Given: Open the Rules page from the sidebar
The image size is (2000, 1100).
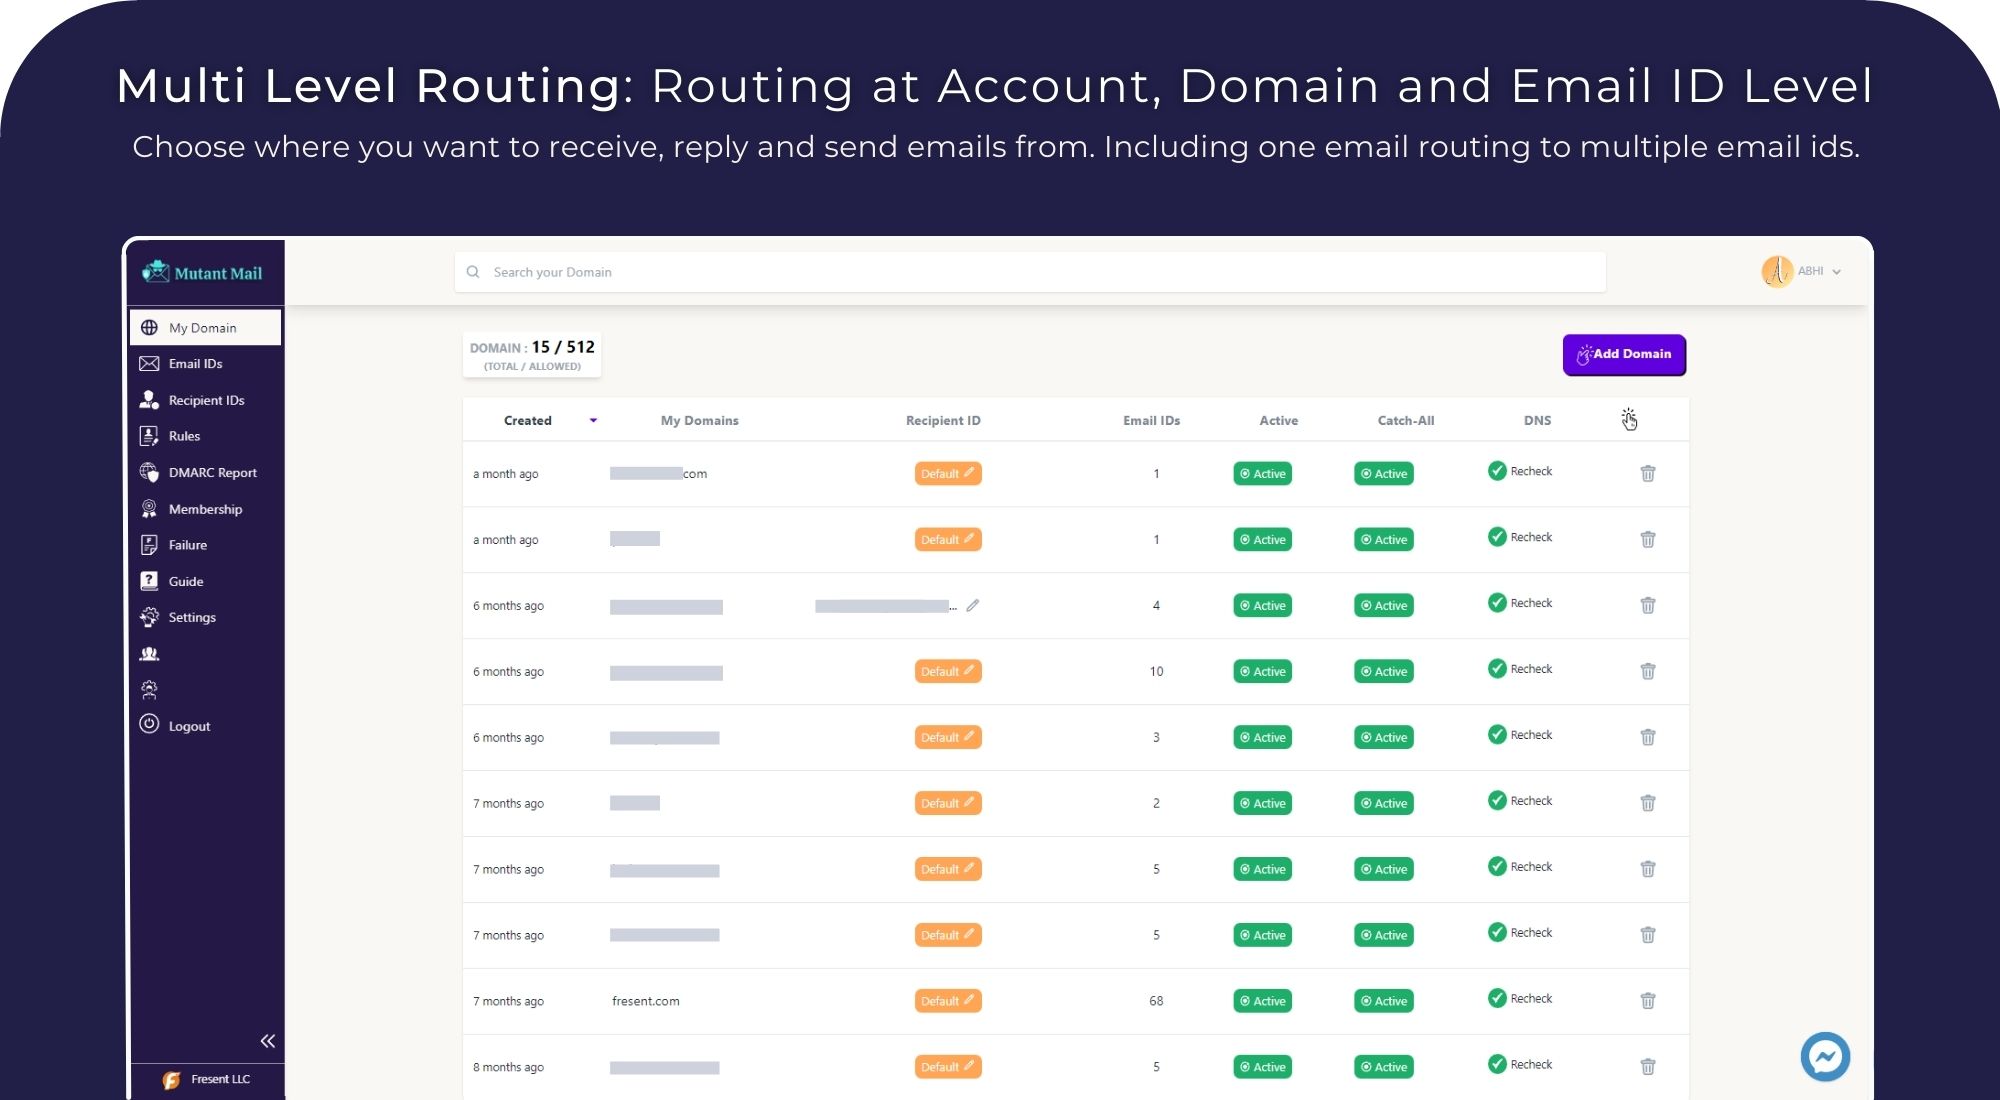Looking at the screenshot, I should pos(183,435).
